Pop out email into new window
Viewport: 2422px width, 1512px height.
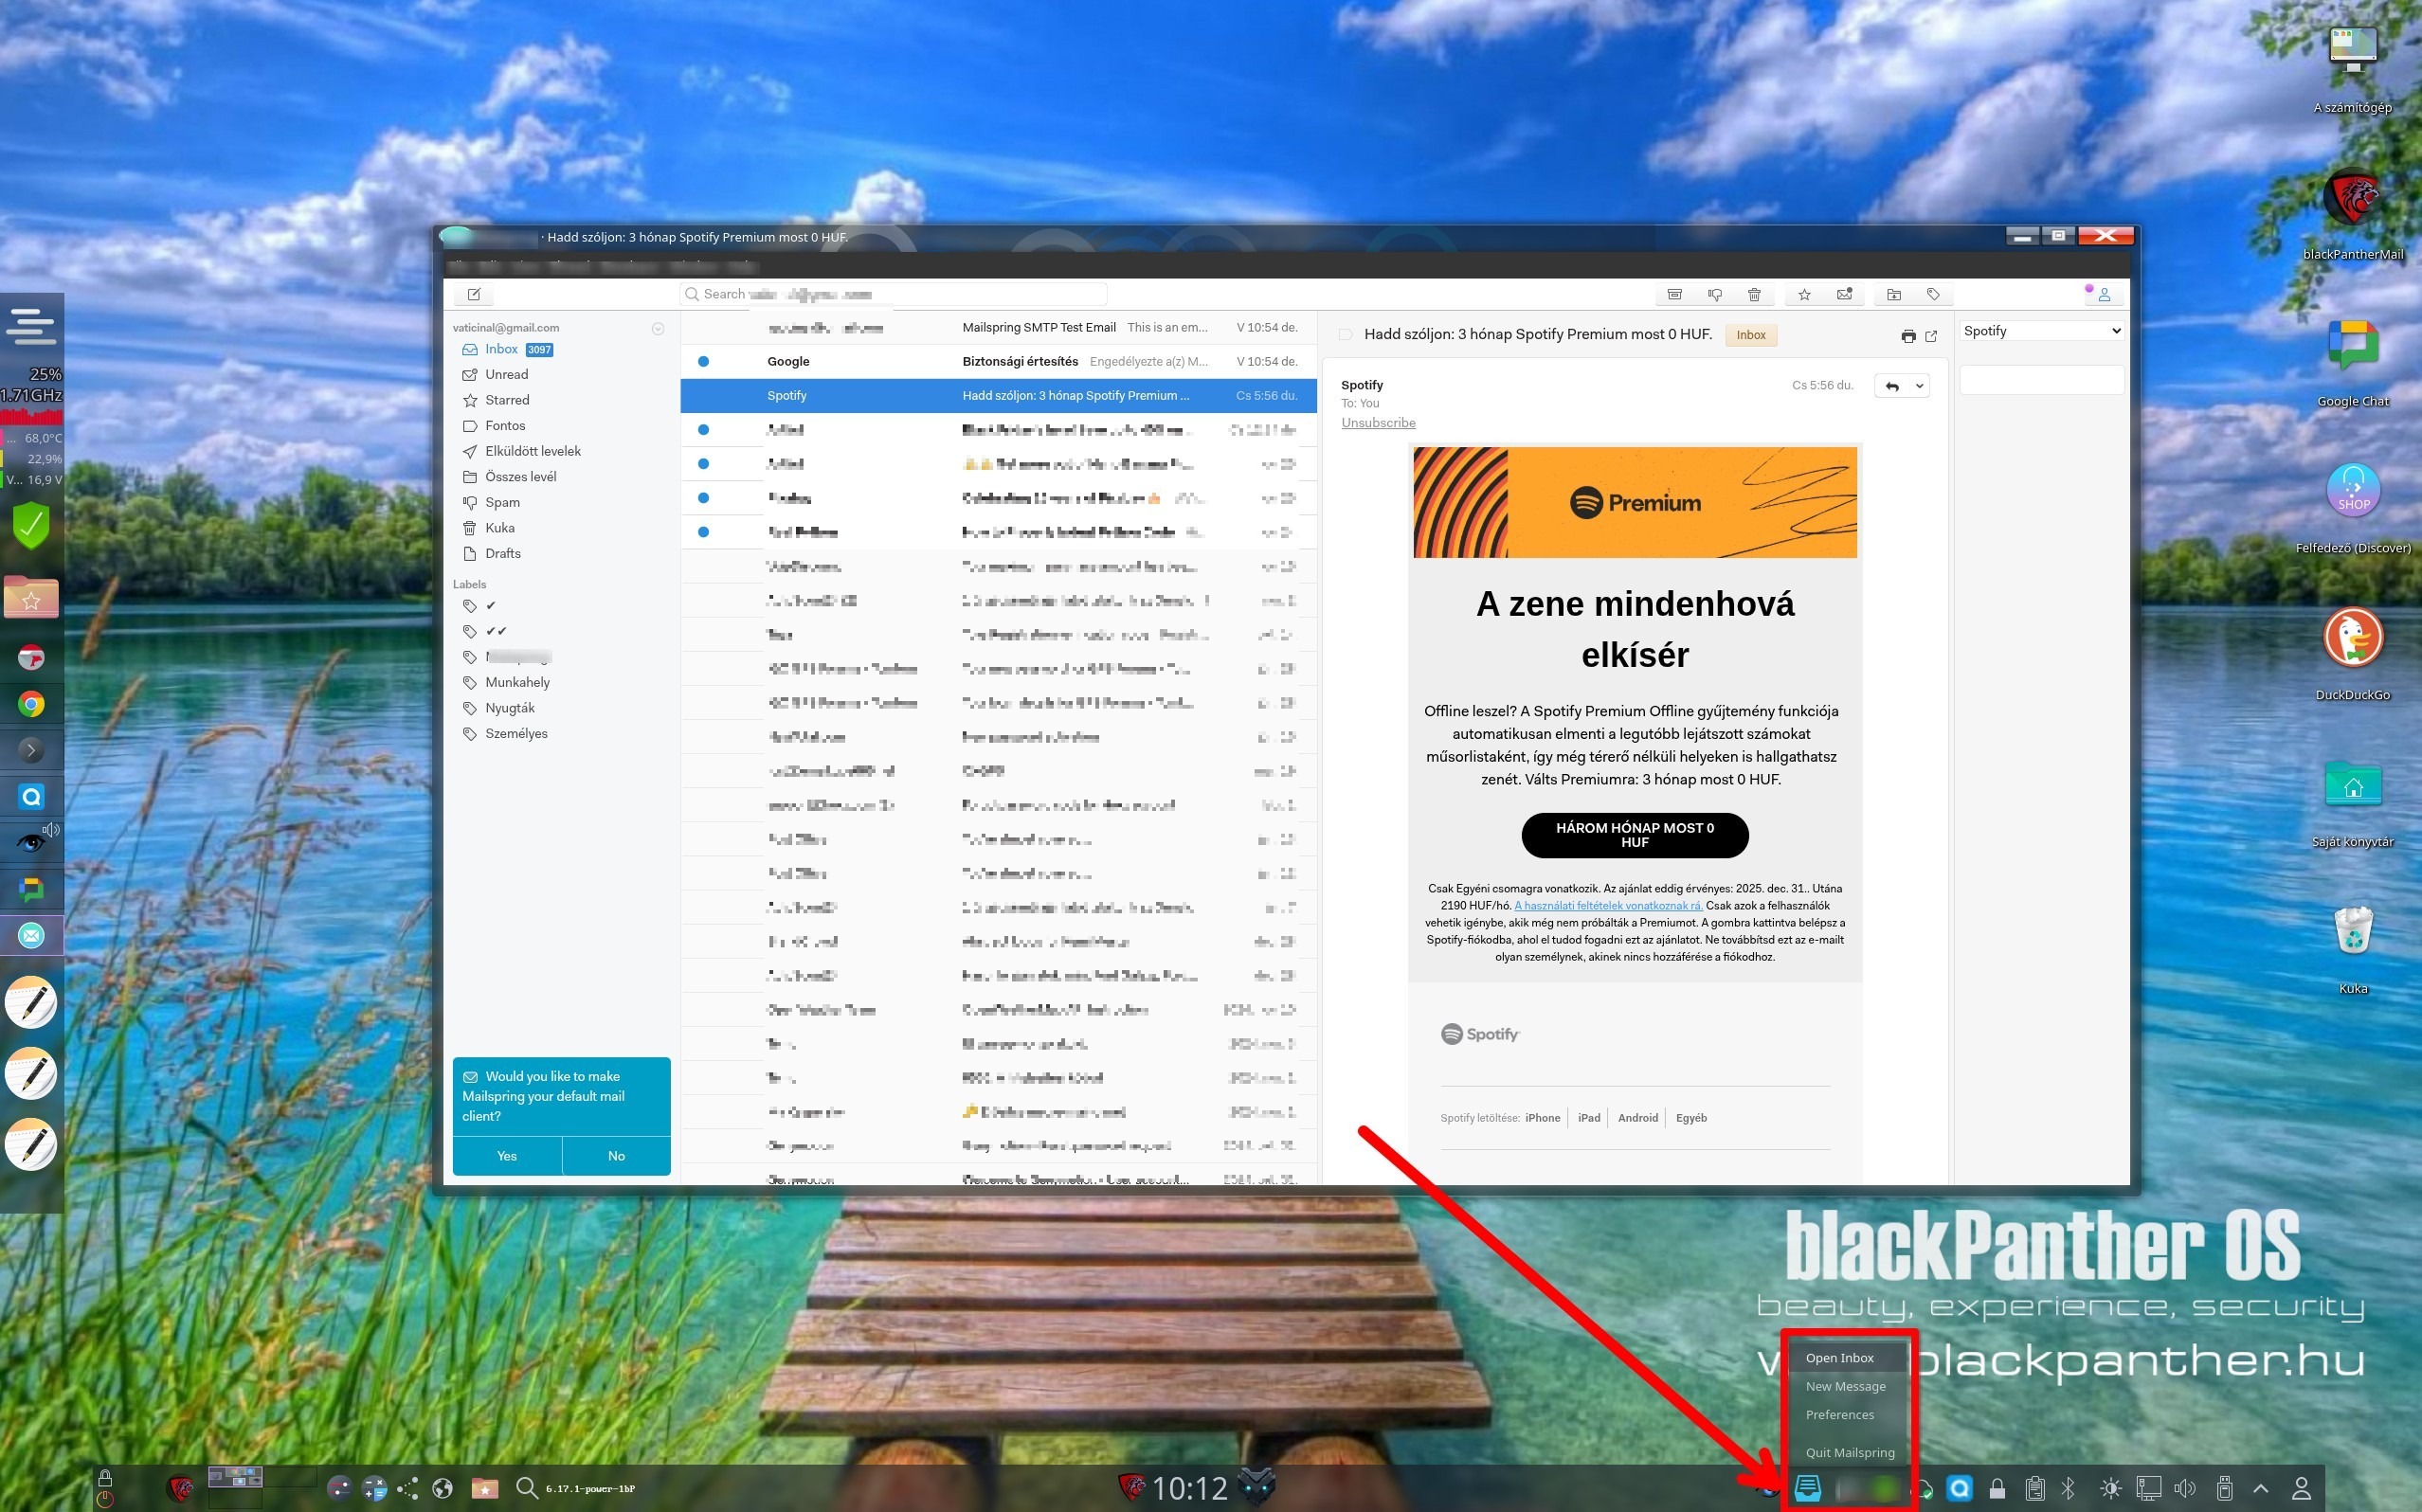(1931, 336)
